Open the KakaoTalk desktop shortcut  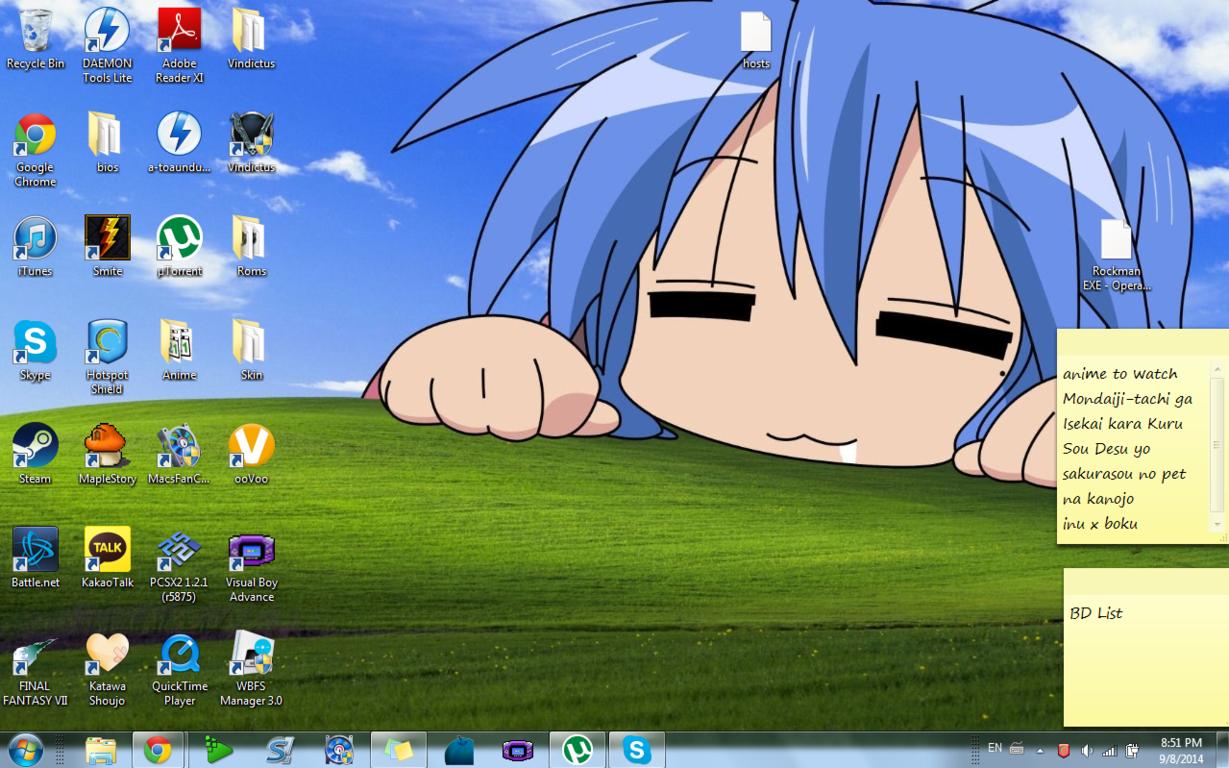[107, 551]
